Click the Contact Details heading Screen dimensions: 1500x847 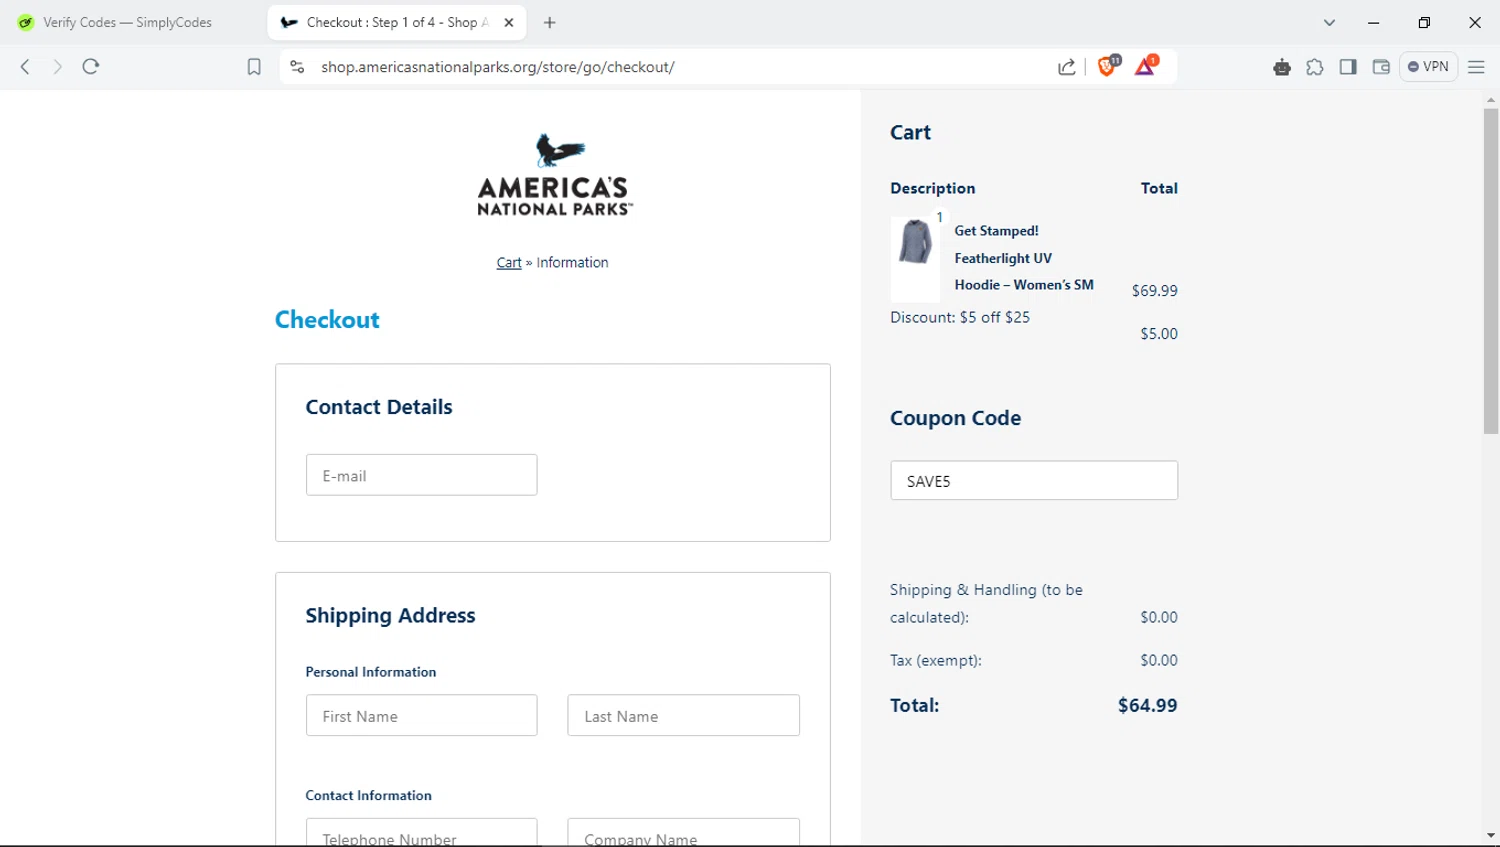[379, 407]
